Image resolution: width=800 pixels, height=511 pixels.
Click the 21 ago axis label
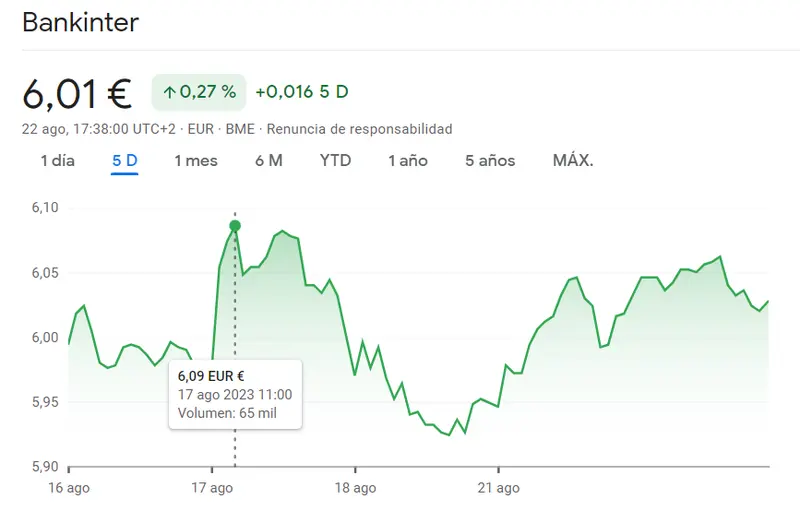click(x=498, y=488)
